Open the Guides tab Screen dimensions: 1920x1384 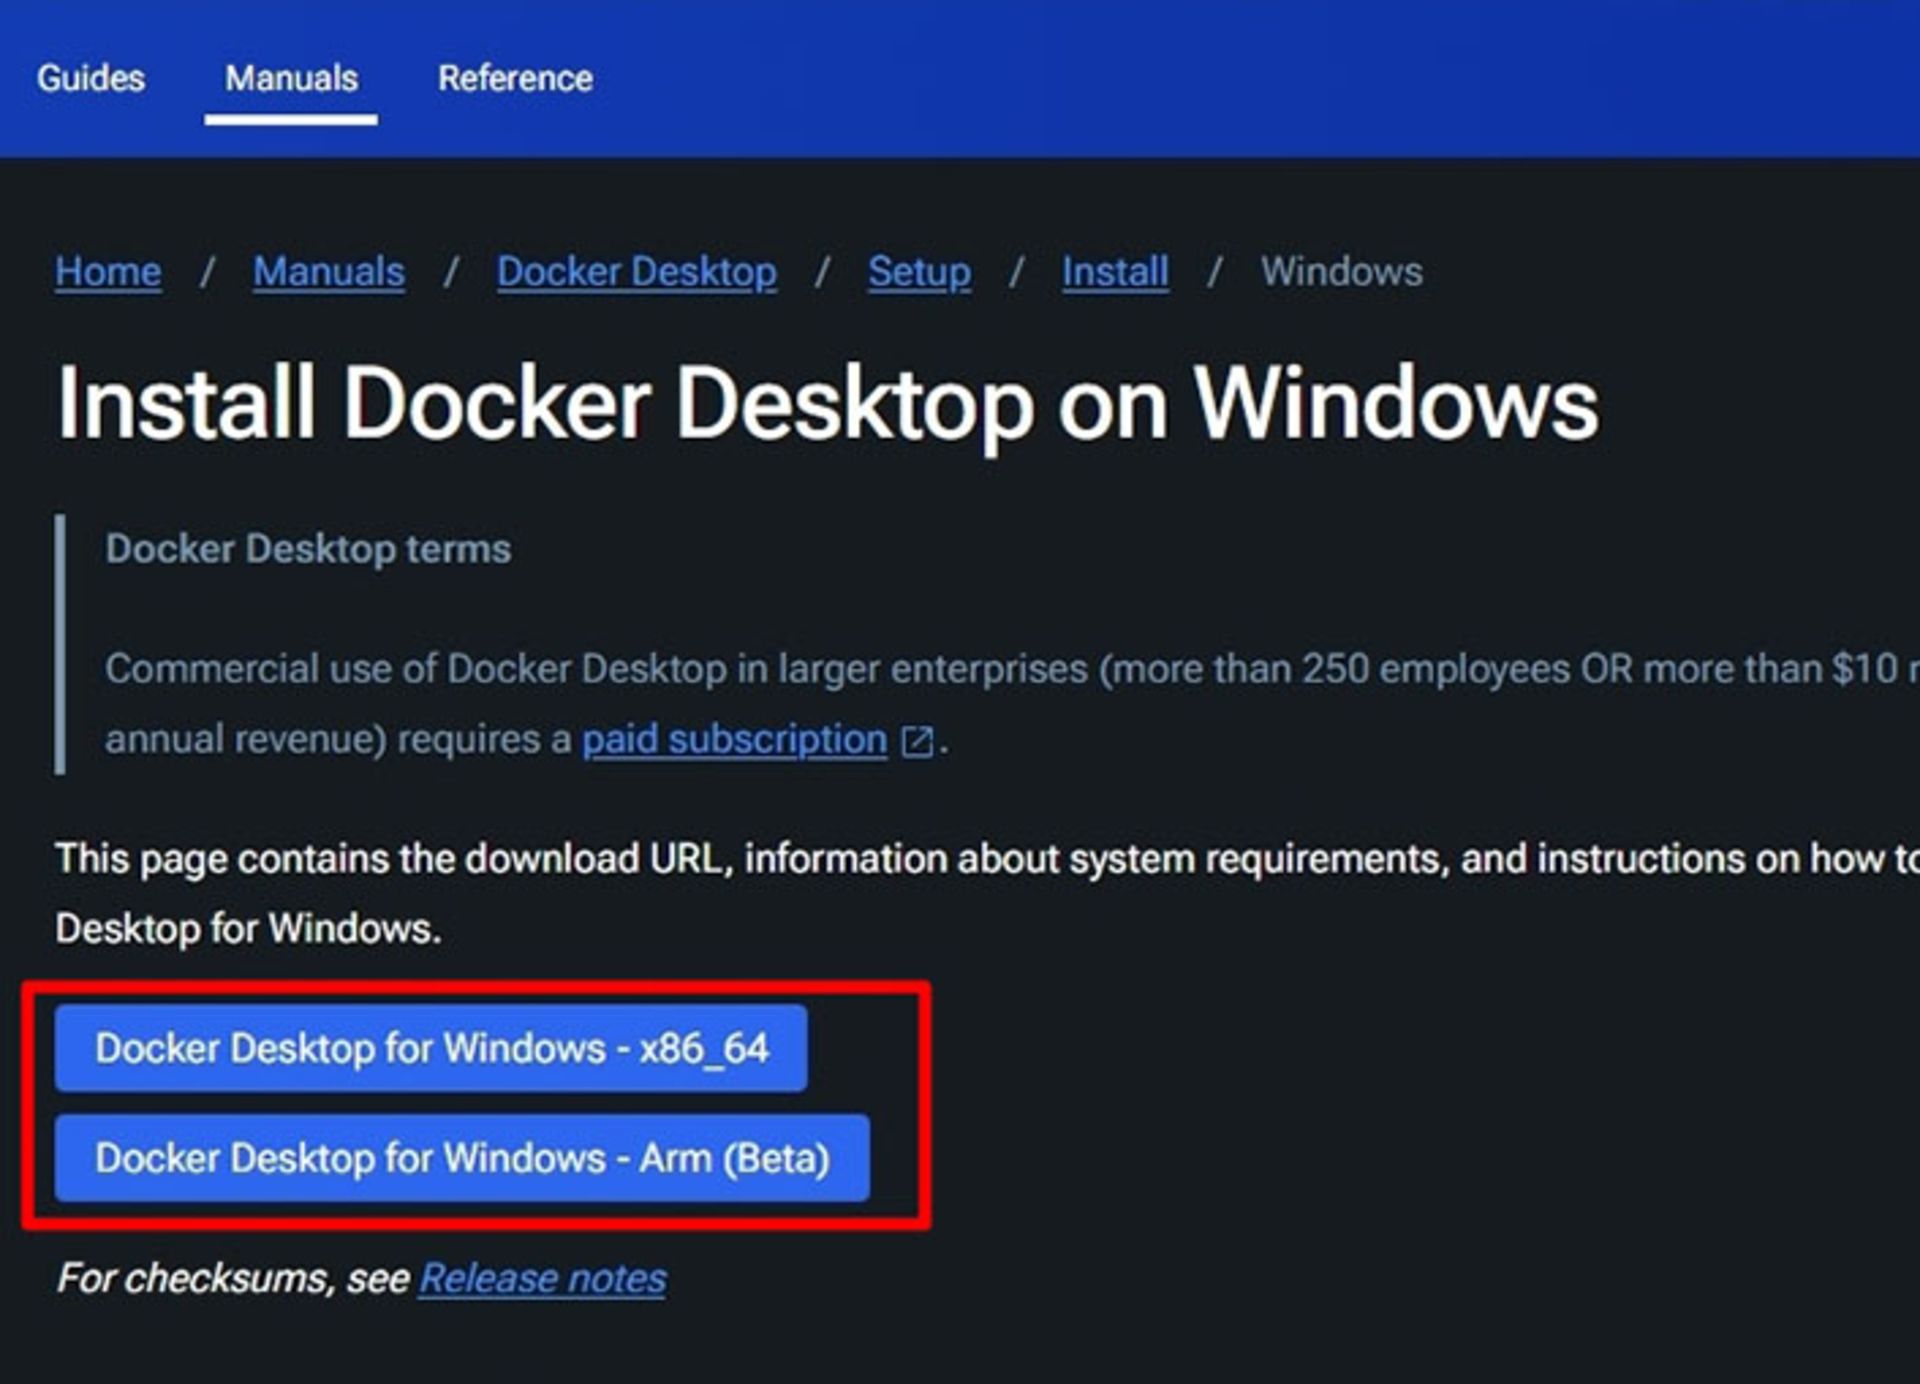tap(91, 78)
